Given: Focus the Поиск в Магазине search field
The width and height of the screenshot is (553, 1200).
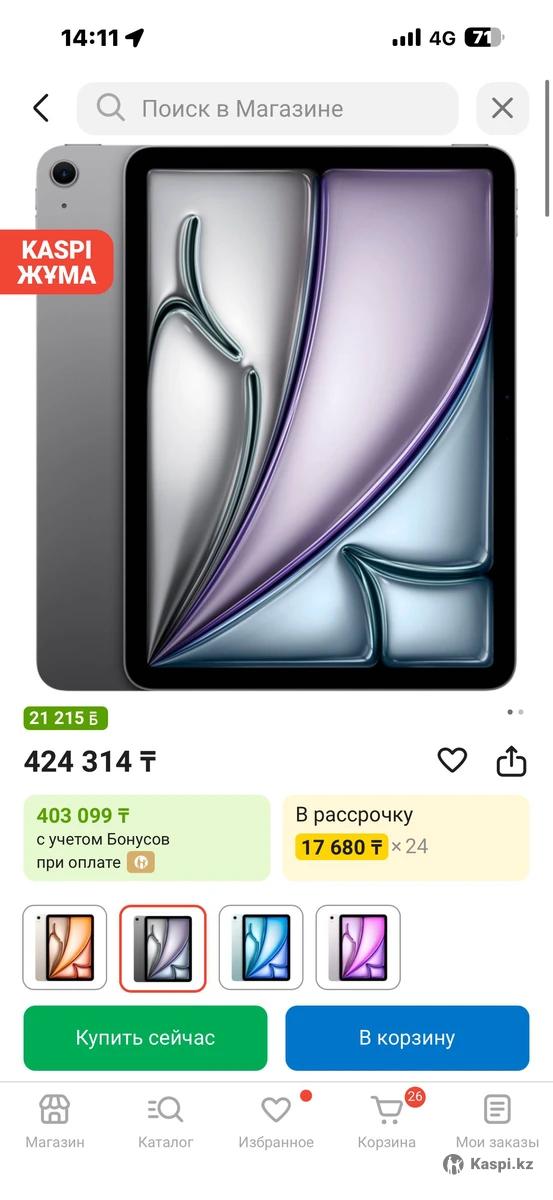Looking at the screenshot, I should [x=268, y=108].
